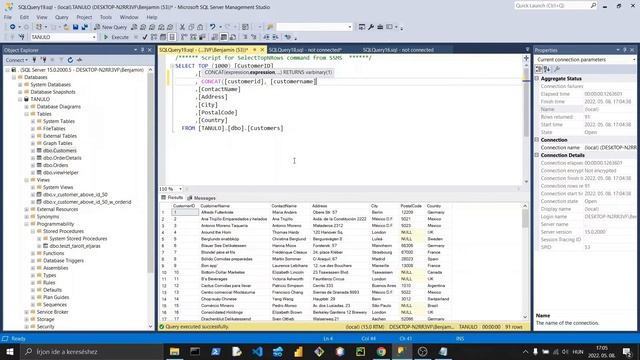Toggle Include Actual Execution Plan
This screenshot has height=360, width=640.
(184, 37)
